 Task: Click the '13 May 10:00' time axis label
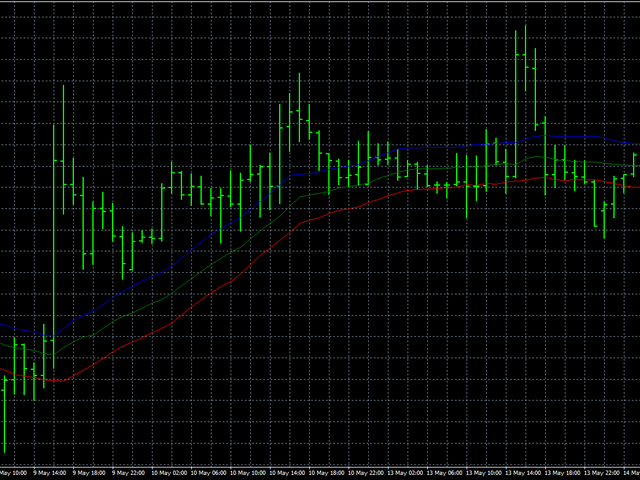click(485, 473)
